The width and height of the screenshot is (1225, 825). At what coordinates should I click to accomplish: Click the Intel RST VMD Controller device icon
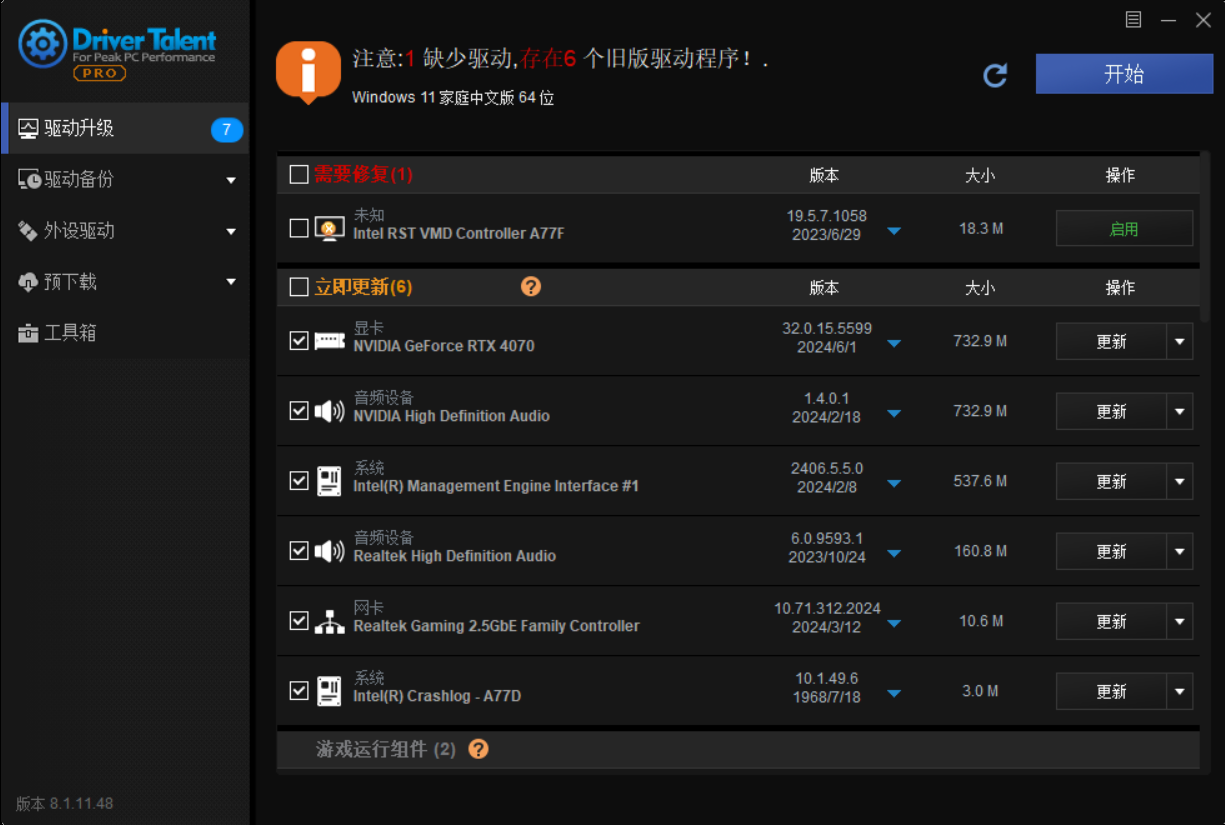point(329,229)
